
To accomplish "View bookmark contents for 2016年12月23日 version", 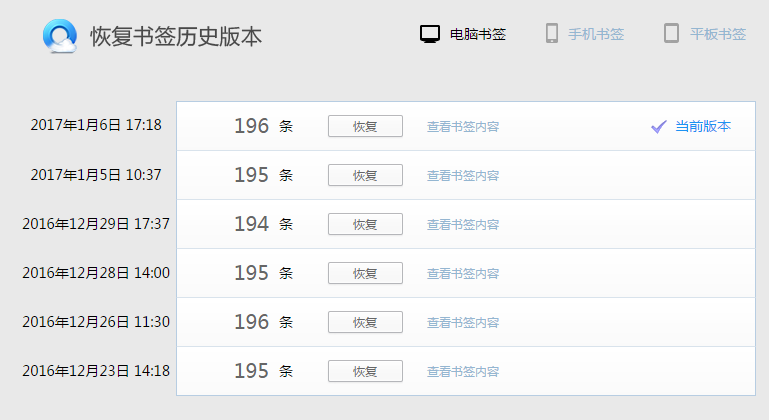I will pyautogui.click(x=463, y=372).
